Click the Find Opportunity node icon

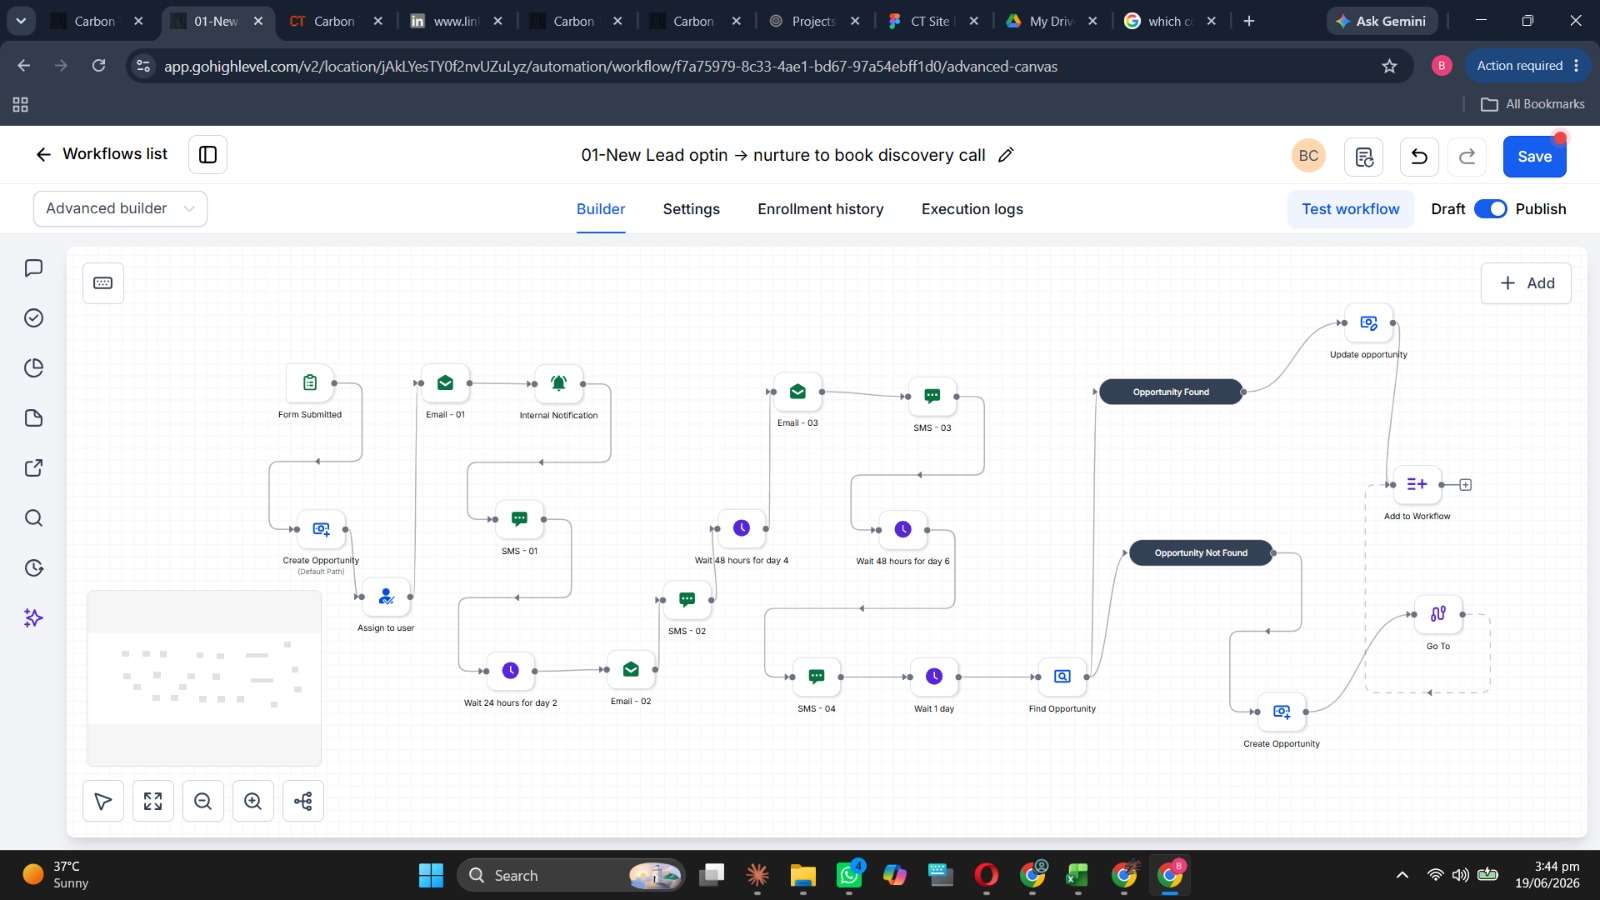1063,676
